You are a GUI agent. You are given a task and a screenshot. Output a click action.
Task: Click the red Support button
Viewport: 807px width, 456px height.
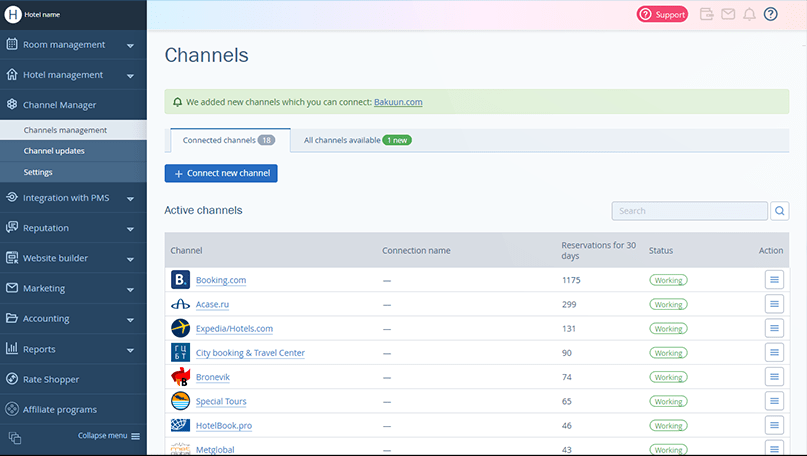(x=662, y=14)
